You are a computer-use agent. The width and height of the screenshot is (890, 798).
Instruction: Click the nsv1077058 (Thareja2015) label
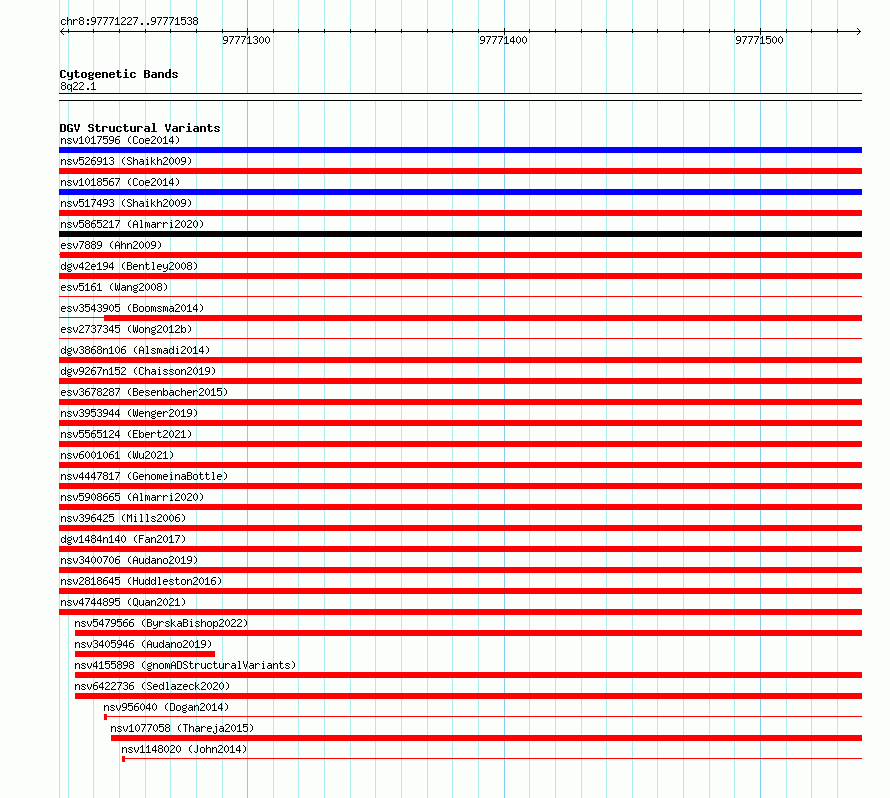pos(182,728)
